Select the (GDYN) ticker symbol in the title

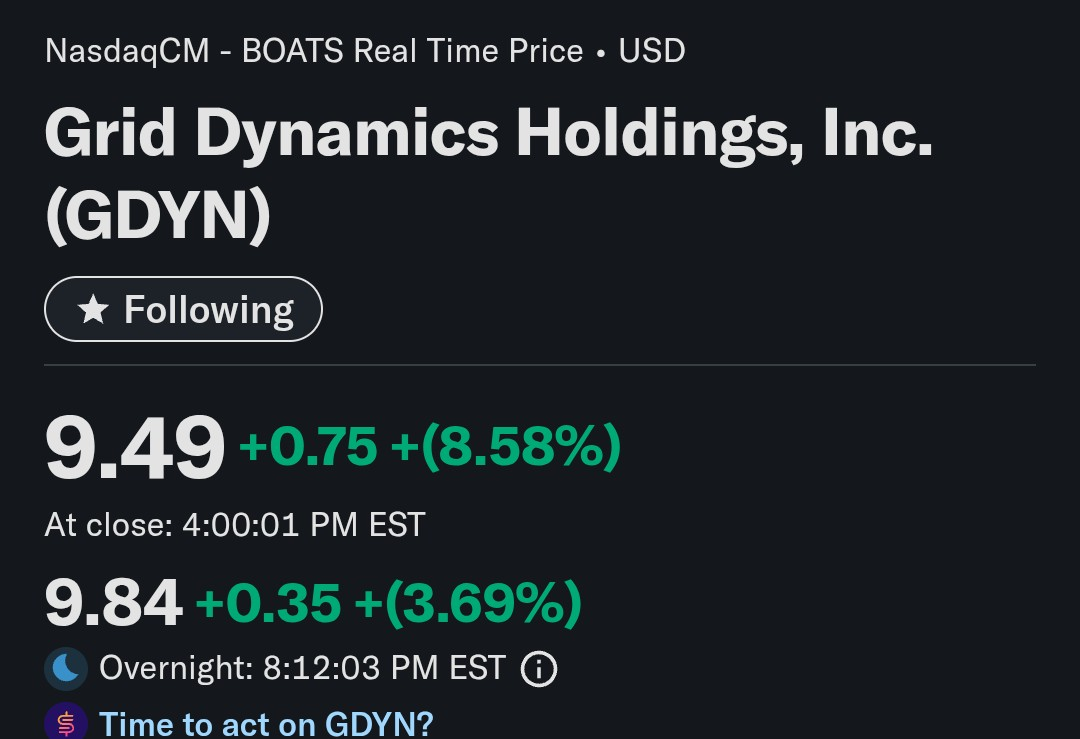pos(158,217)
